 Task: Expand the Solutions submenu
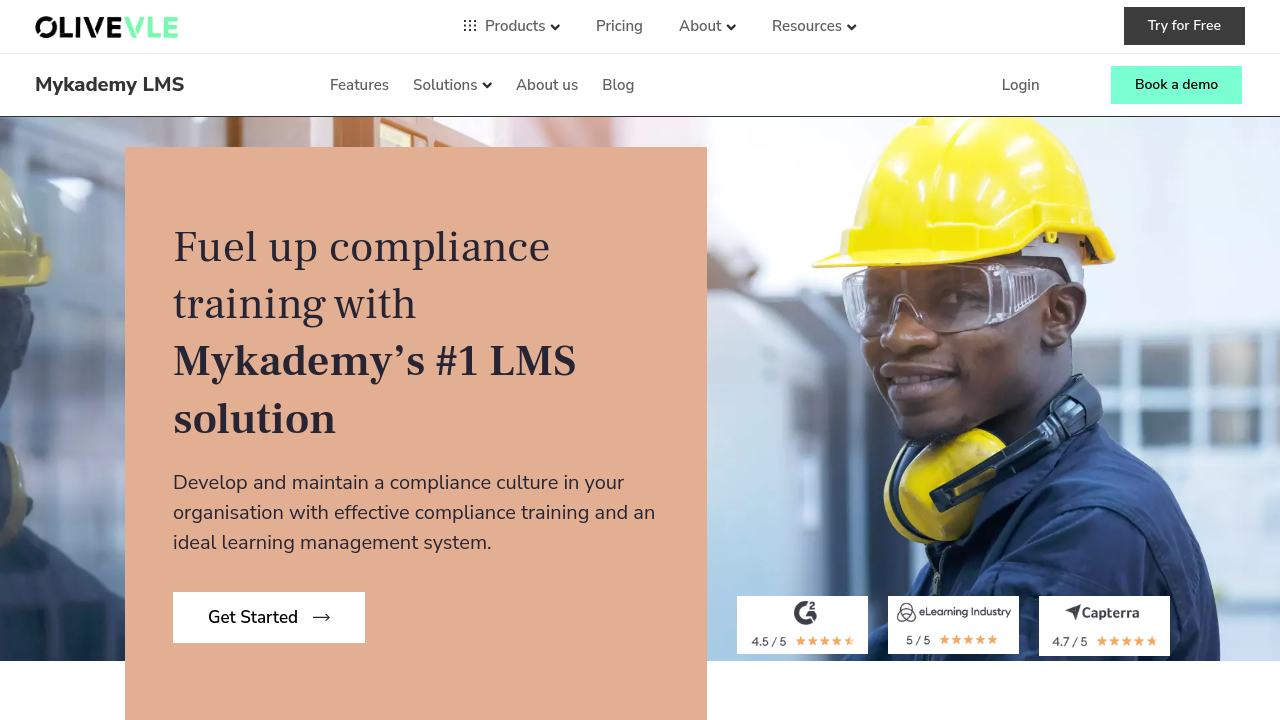(452, 85)
